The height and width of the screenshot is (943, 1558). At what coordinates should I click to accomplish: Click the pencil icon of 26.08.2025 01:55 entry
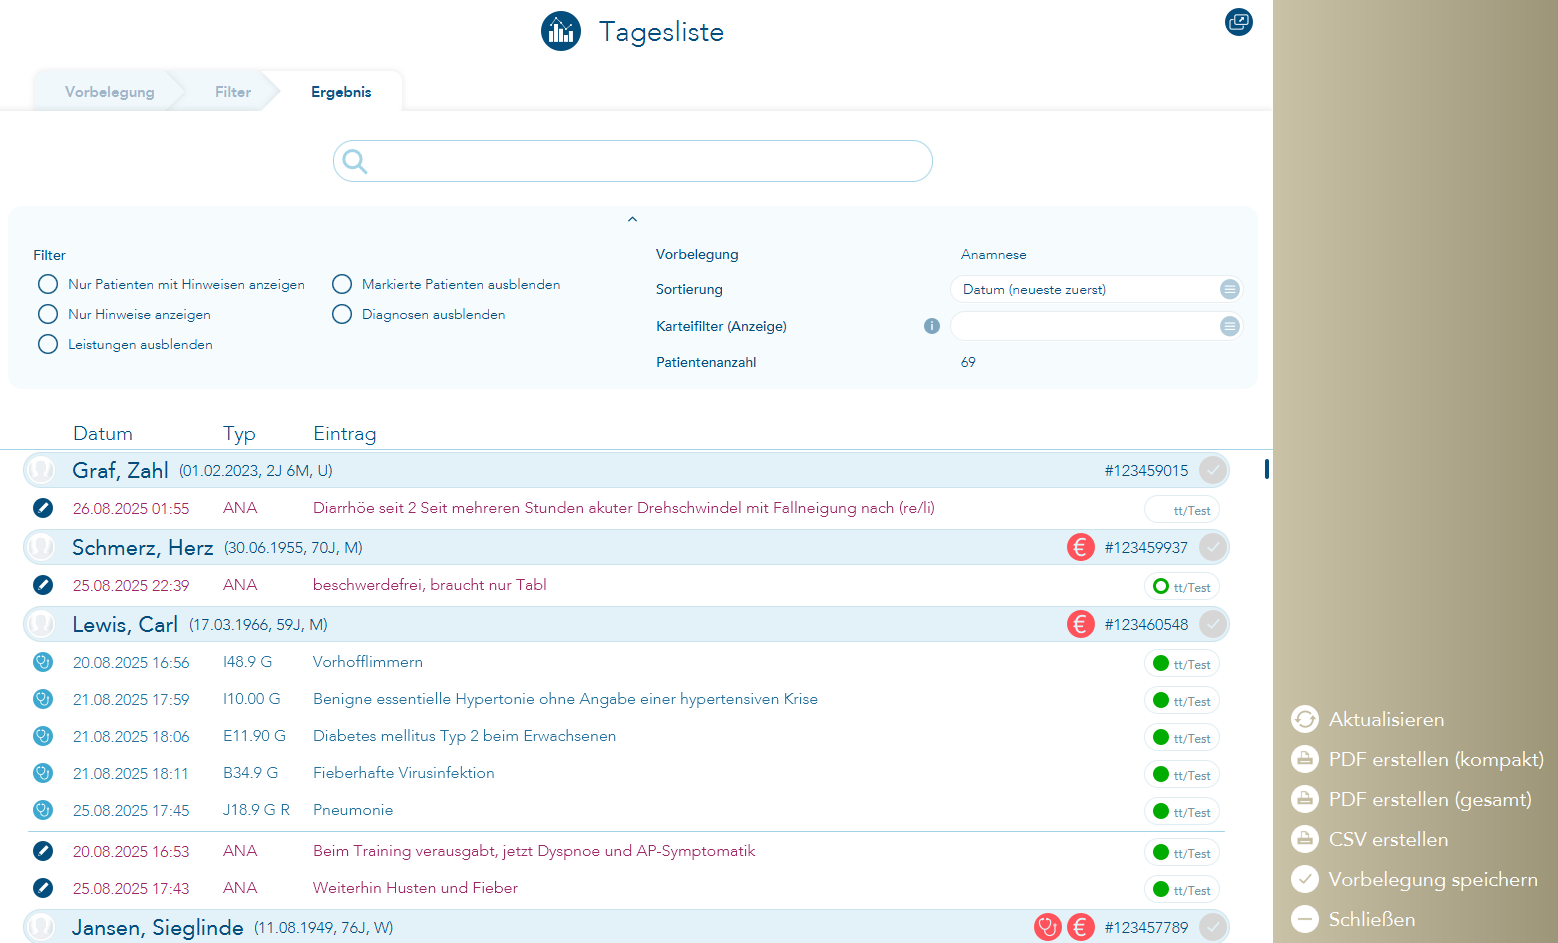[43, 508]
